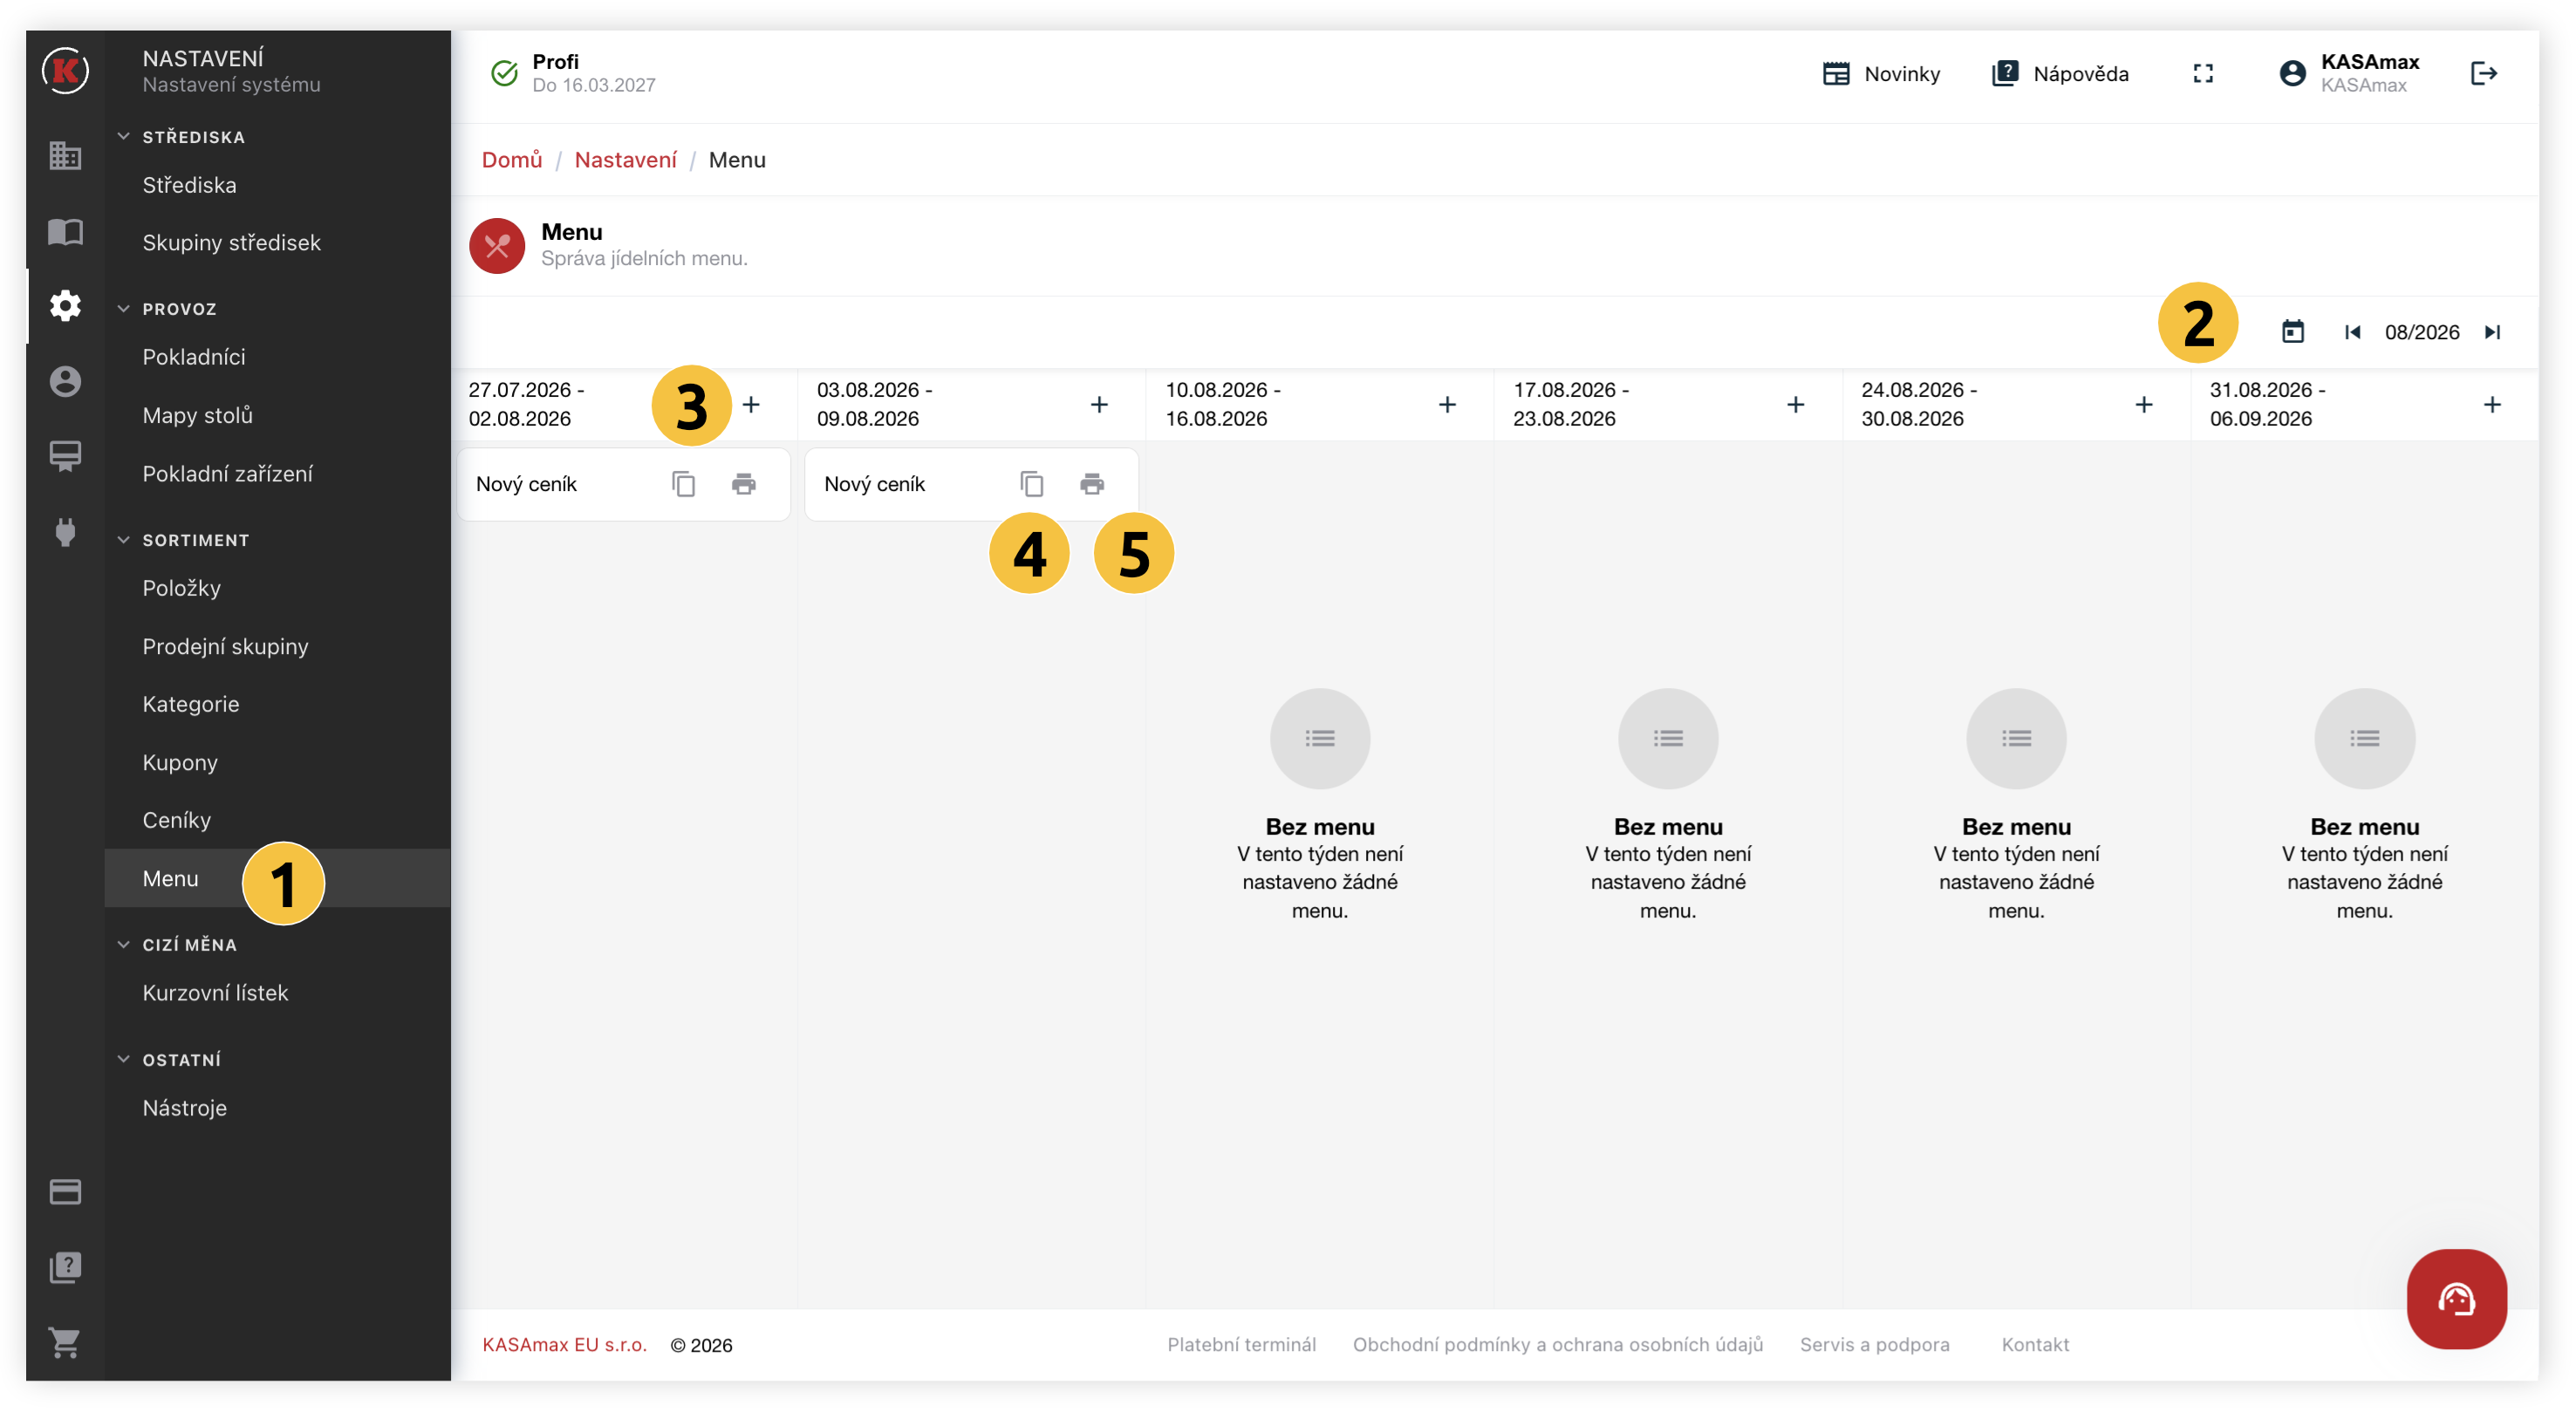Collapse the SORTIMENT section

pyautogui.click(x=124, y=539)
